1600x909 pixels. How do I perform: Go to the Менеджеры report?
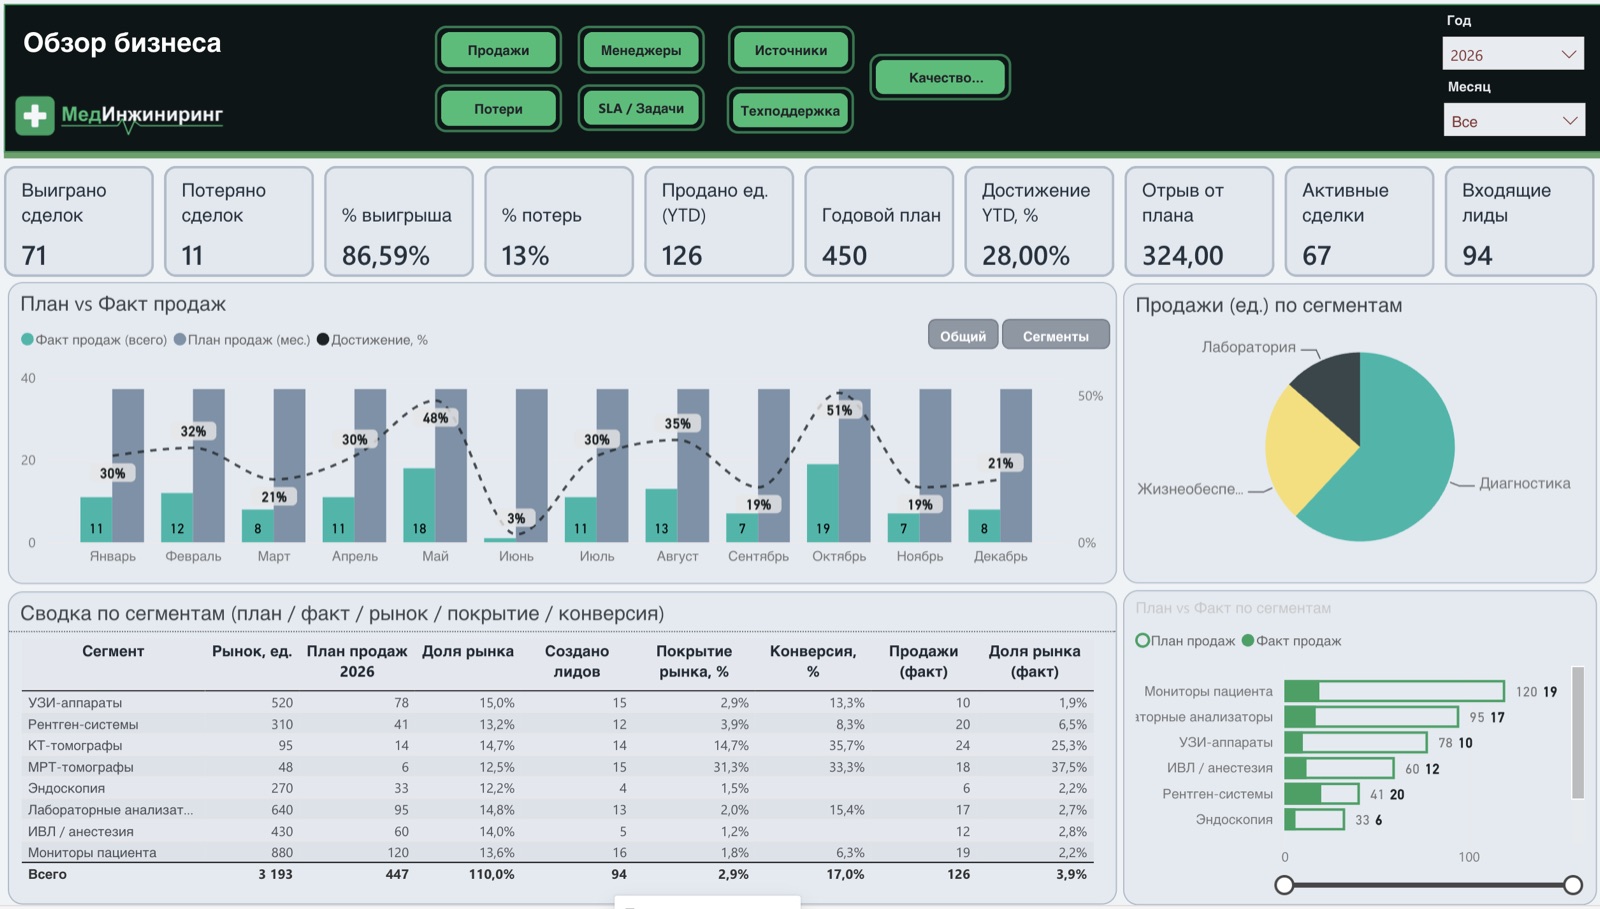[x=641, y=50]
